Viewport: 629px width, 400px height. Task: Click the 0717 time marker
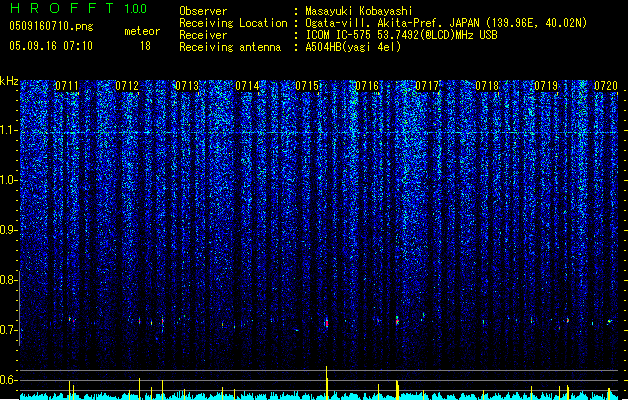pyautogui.click(x=427, y=86)
